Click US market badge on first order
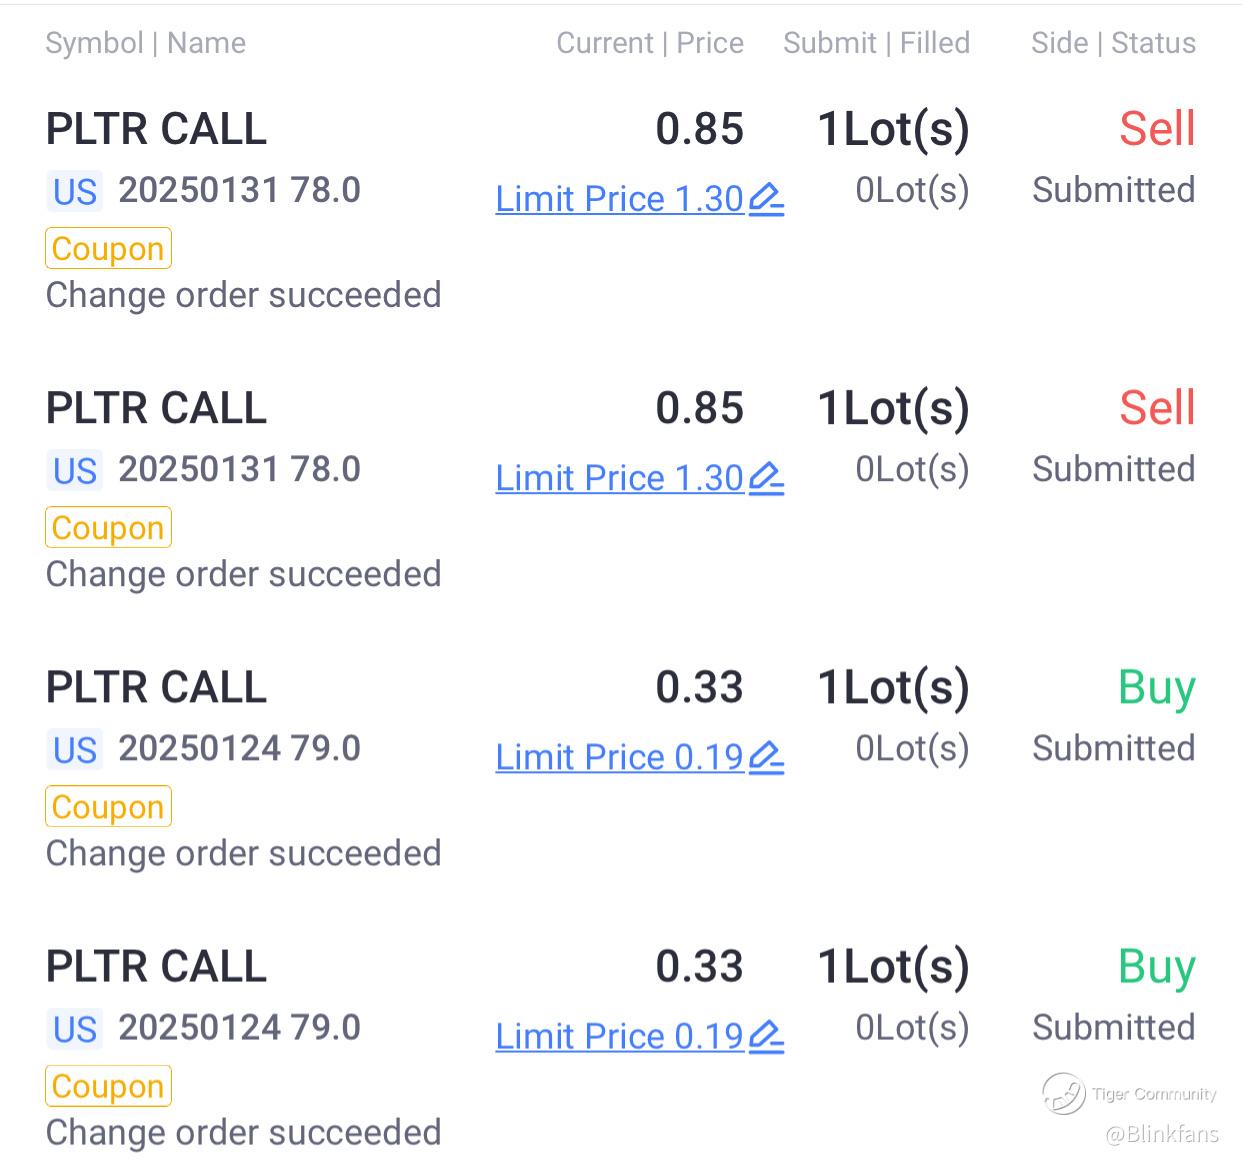 point(75,191)
